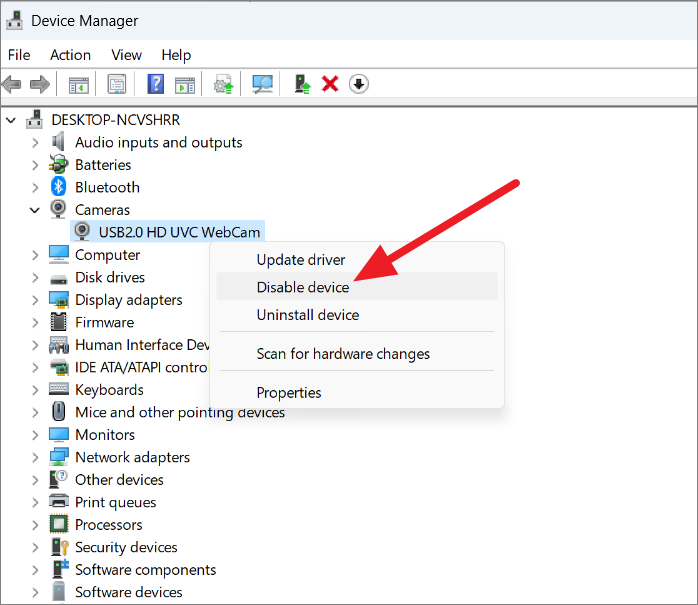Expand the Keyboards category
This screenshot has width=698, height=605.
[x=35, y=390]
